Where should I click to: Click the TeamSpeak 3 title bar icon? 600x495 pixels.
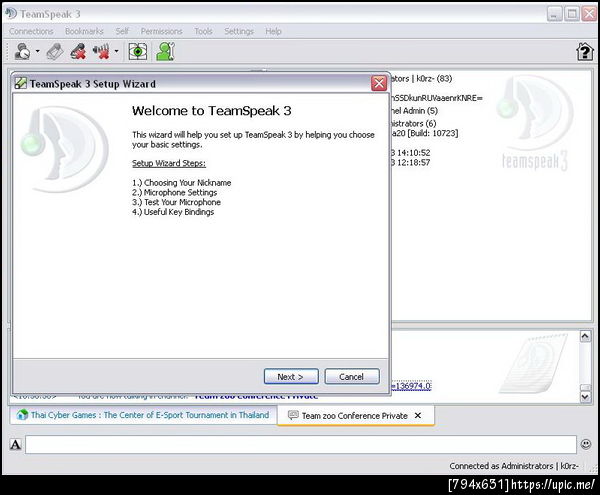(11, 14)
